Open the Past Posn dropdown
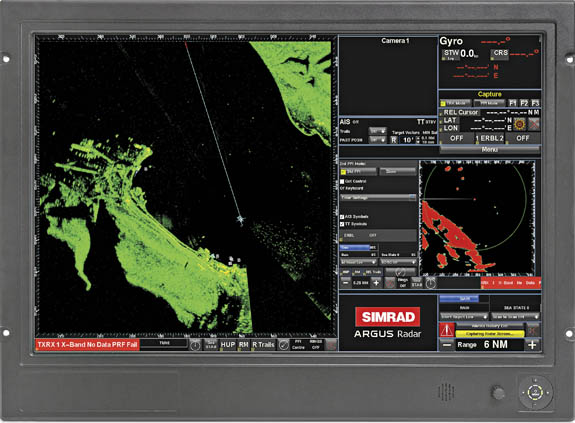The height and width of the screenshot is (423, 575). click(378, 140)
